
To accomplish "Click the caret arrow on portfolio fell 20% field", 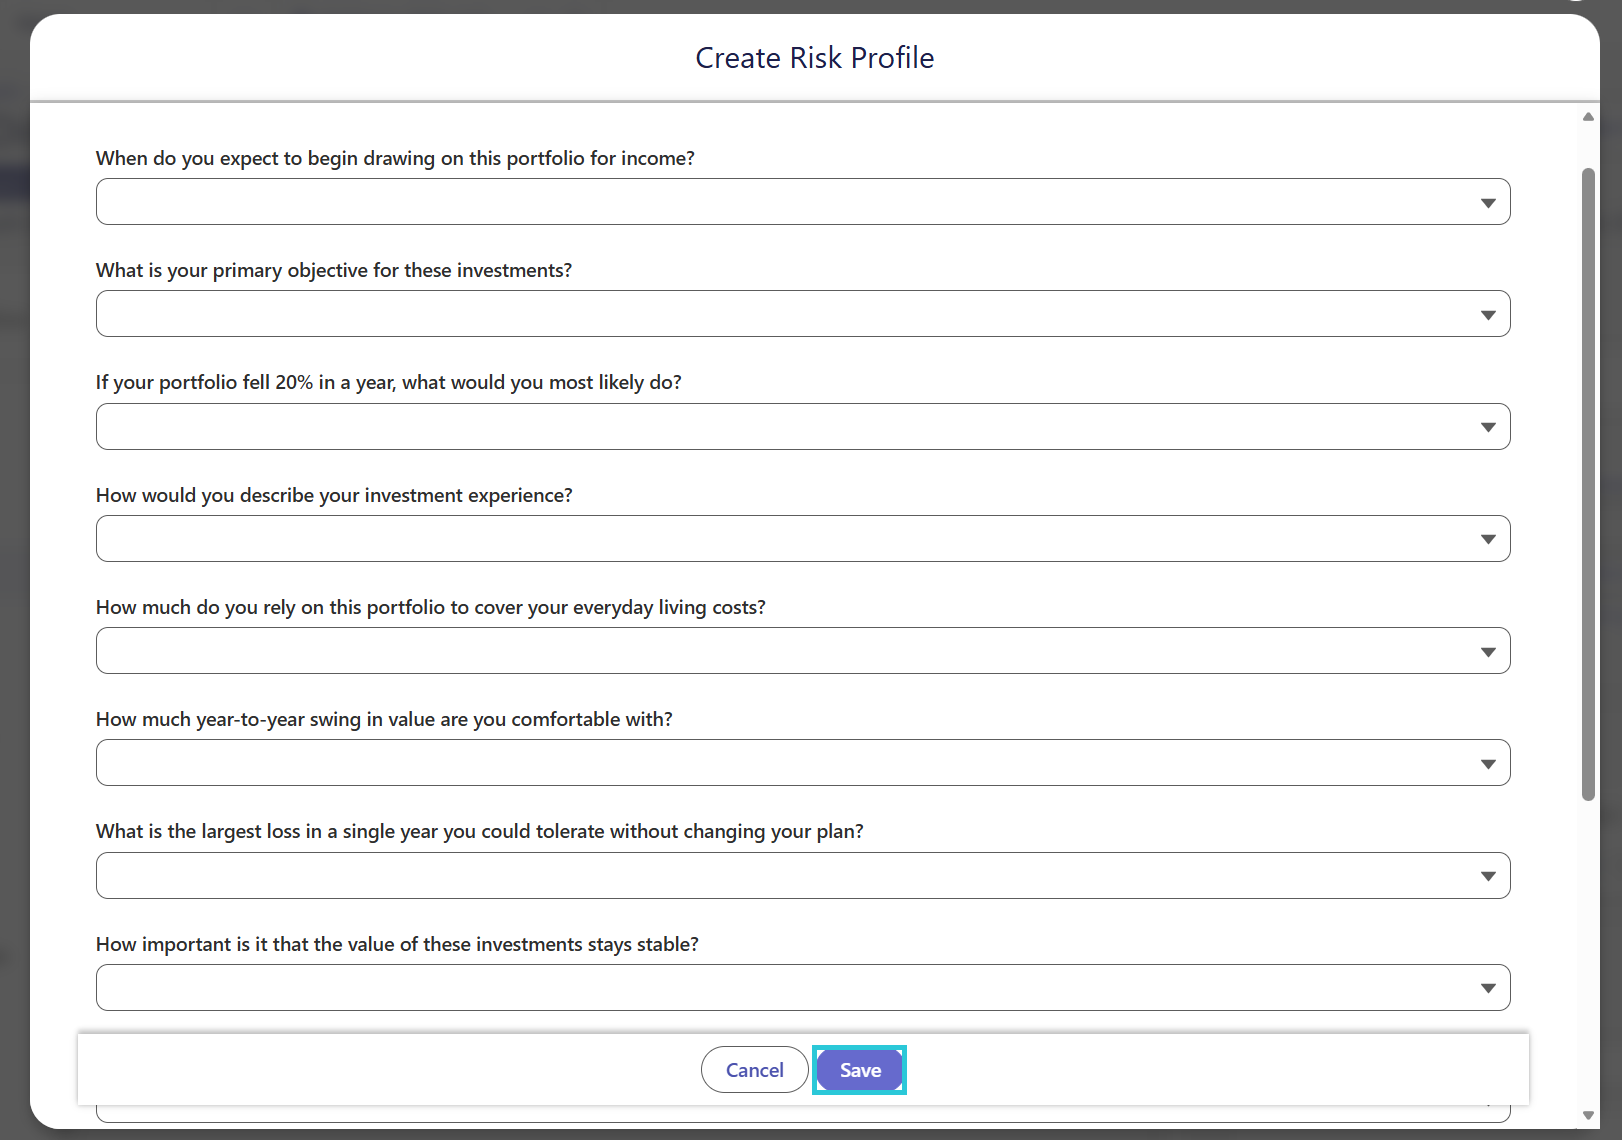I will (1488, 427).
